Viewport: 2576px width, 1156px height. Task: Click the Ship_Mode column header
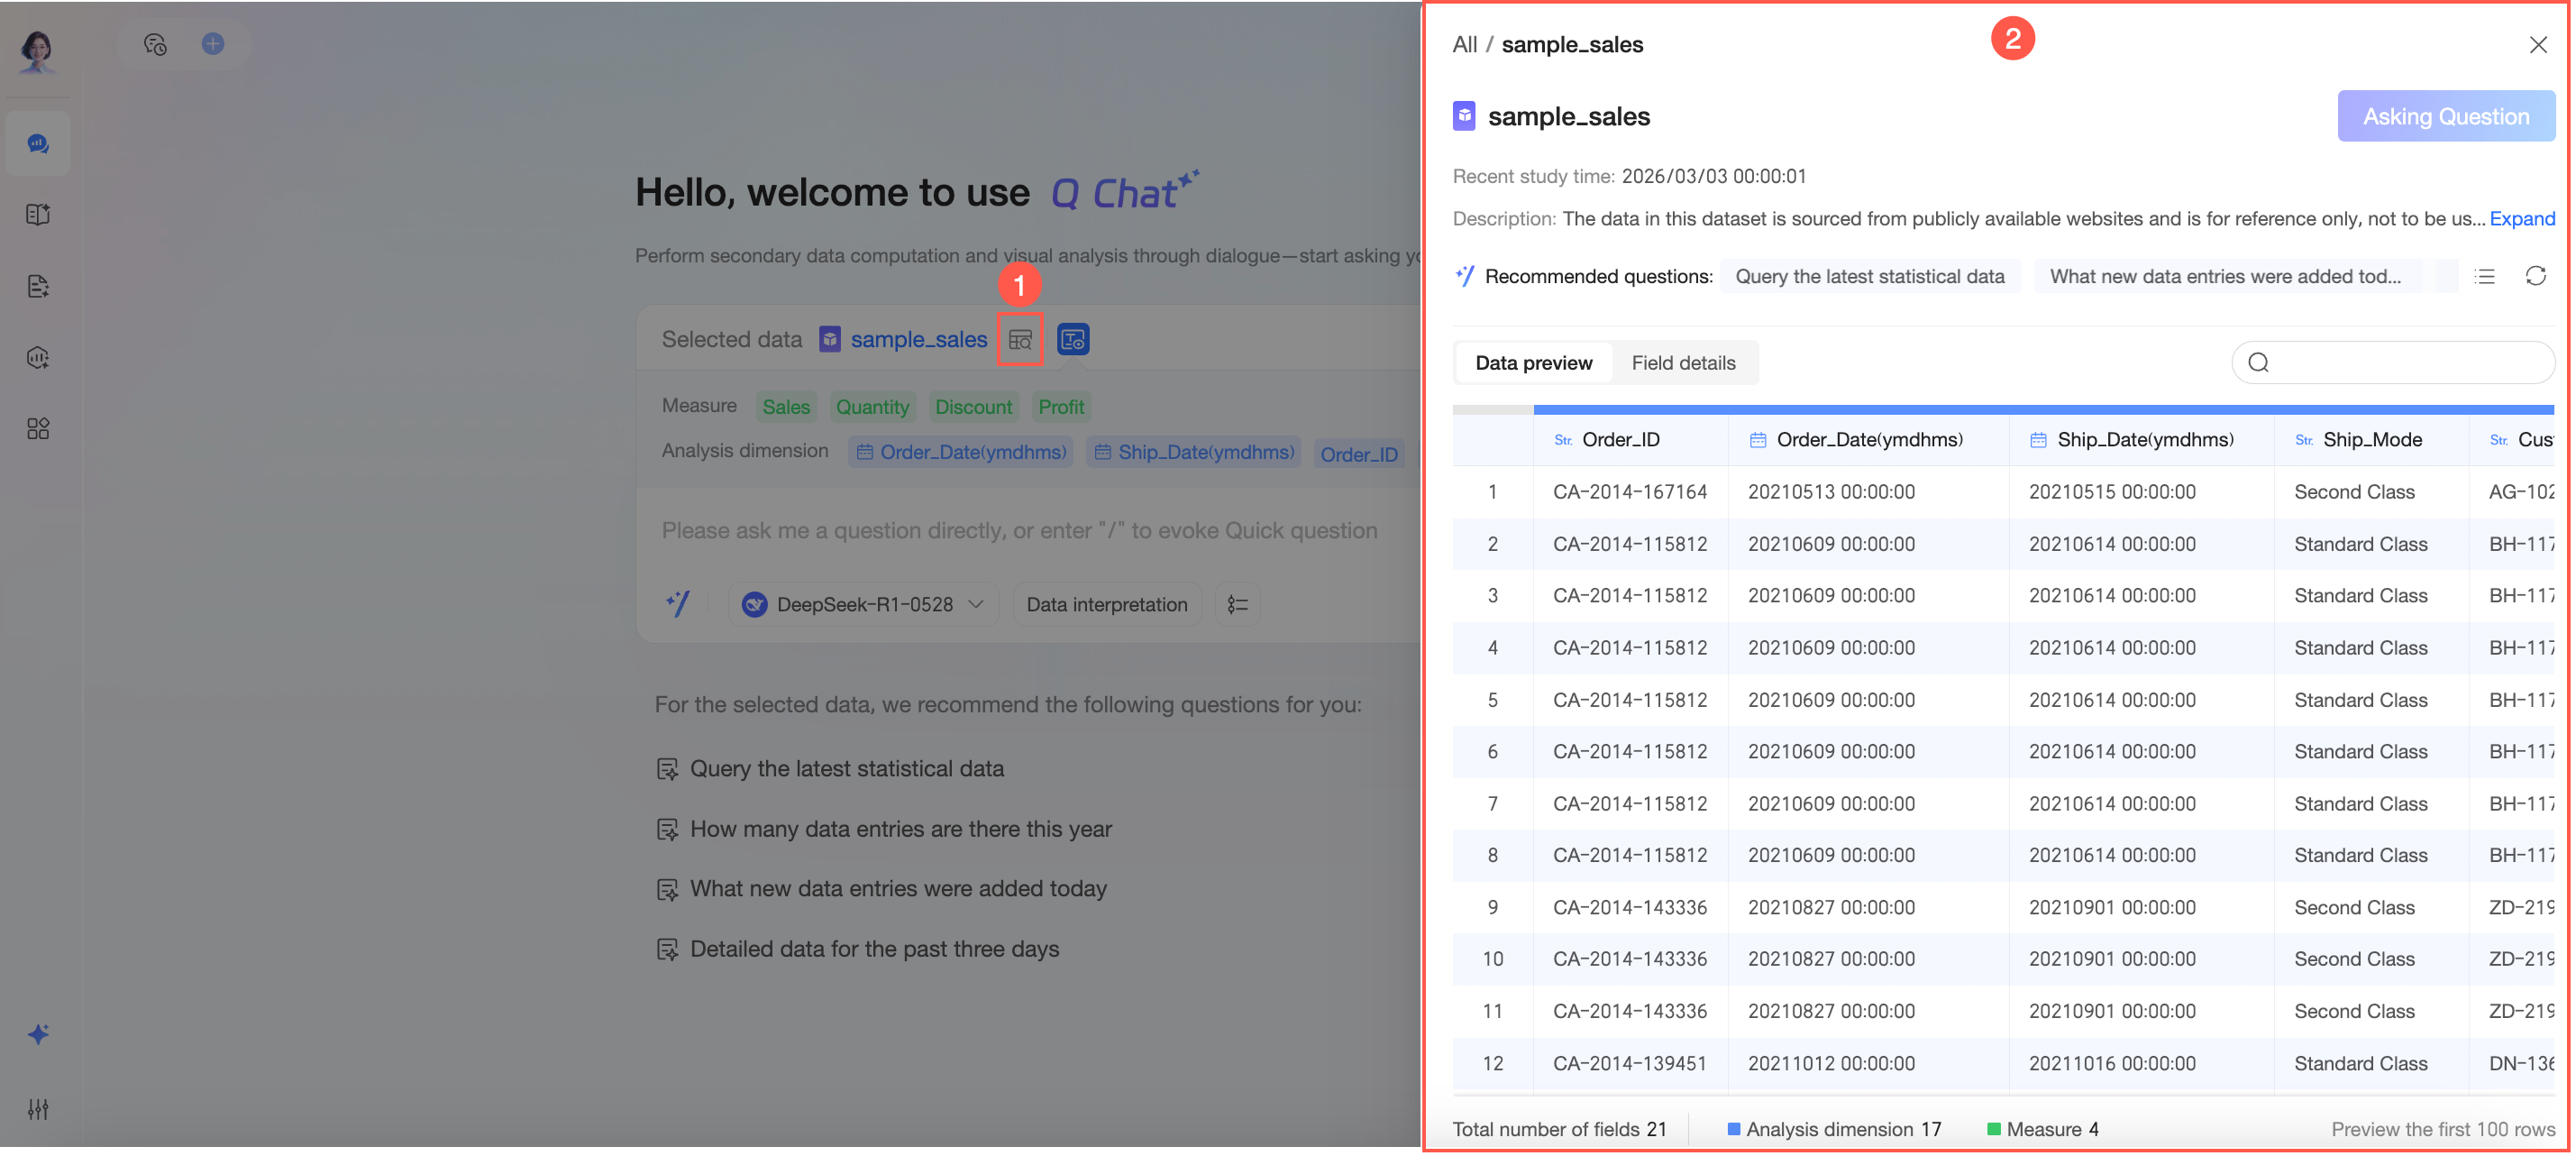[2371, 440]
